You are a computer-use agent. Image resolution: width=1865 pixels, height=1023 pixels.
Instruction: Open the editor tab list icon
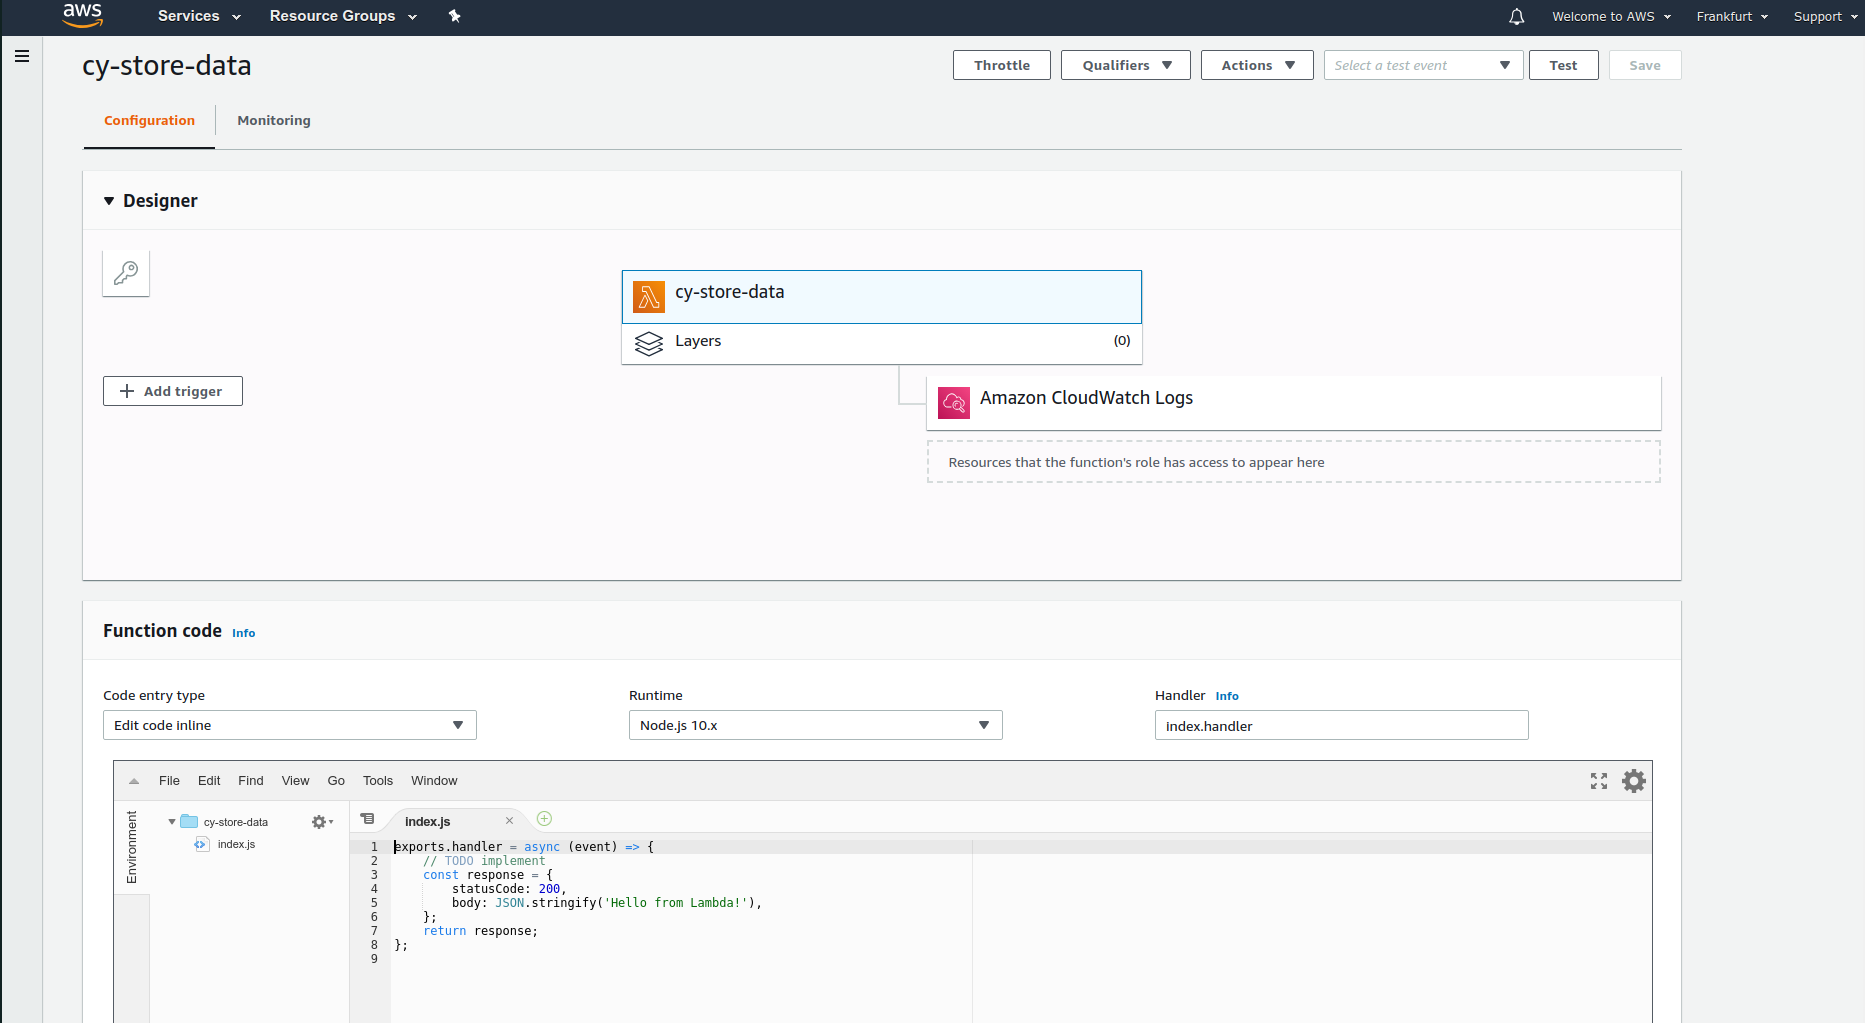coord(368,818)
